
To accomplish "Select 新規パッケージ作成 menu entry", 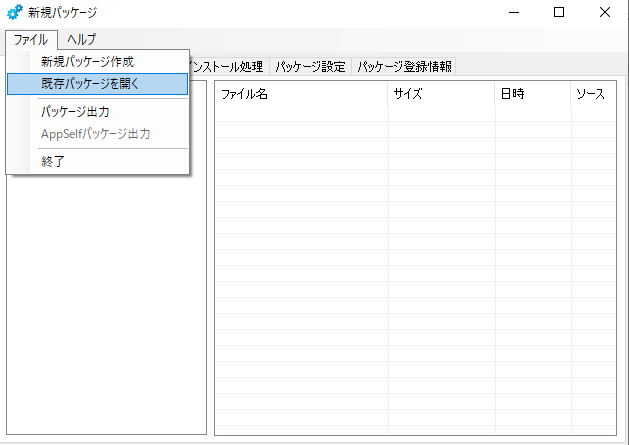I will tap(97, 62).
